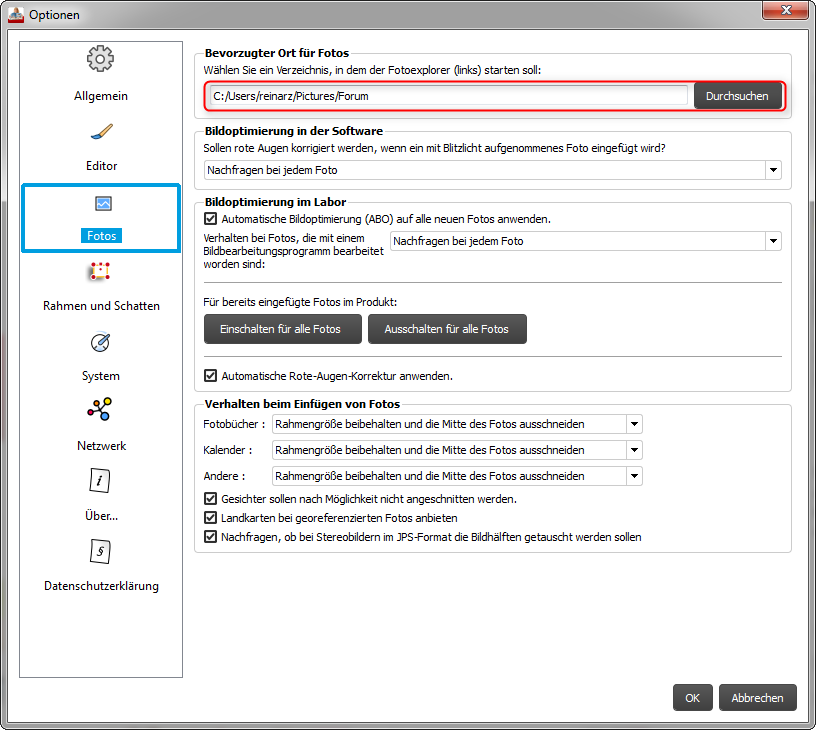Expand the red-eye correction dropdown in Bildoptimierung in der Software
The height and width of the screenshot is (730, 816).
coord(773,171)
